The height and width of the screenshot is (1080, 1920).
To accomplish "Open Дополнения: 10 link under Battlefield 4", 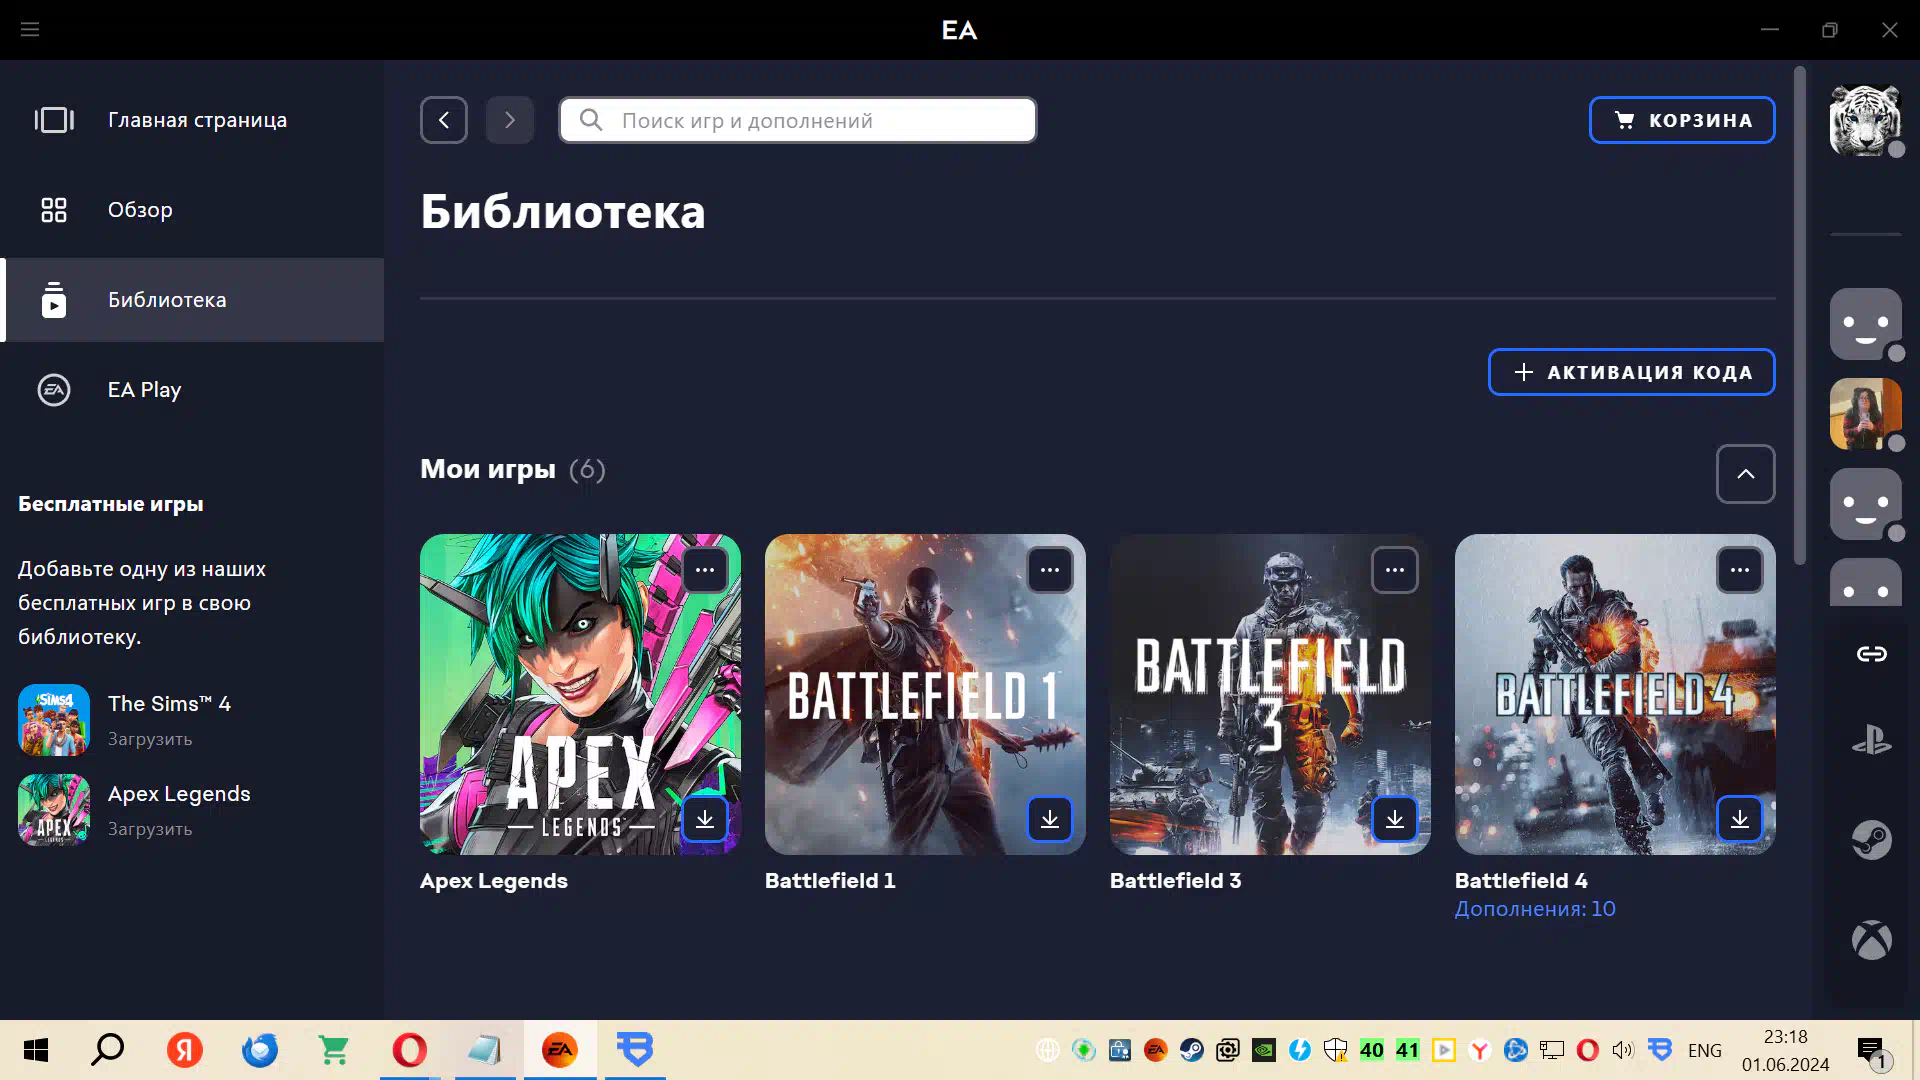I will click(1535, 909).
